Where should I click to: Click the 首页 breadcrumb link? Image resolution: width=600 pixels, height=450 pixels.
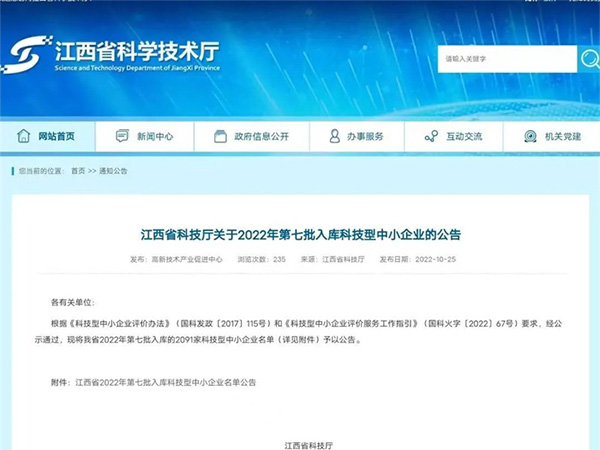(78, 171)
